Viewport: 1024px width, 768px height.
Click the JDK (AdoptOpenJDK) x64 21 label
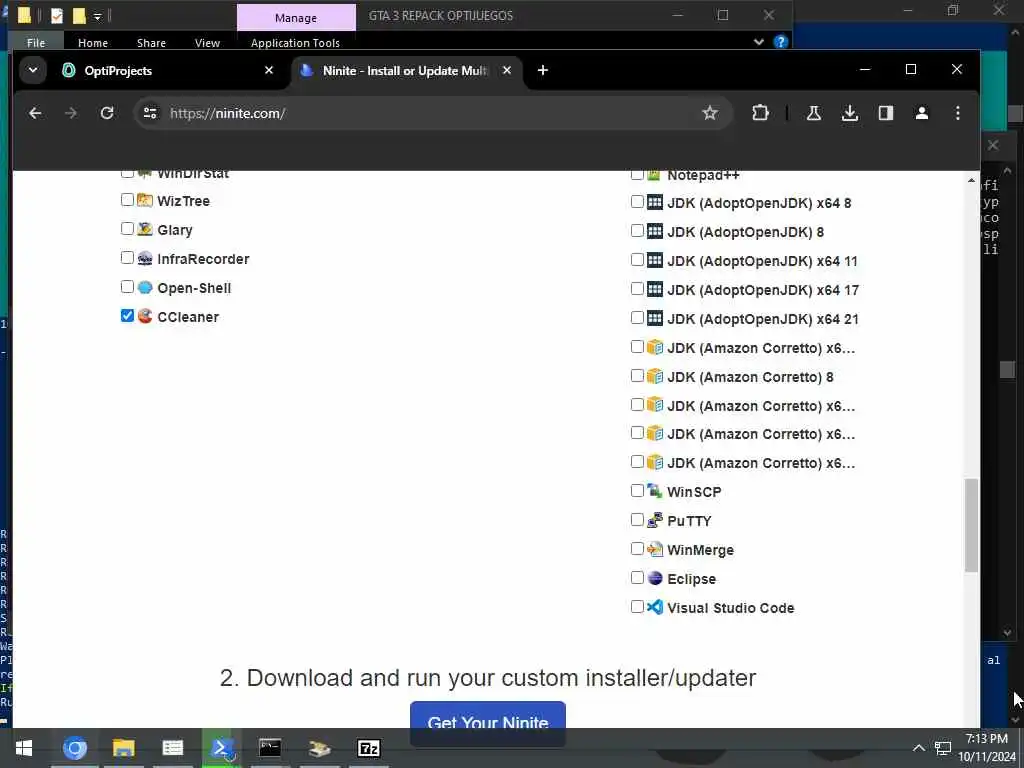(x=763, y=319)
